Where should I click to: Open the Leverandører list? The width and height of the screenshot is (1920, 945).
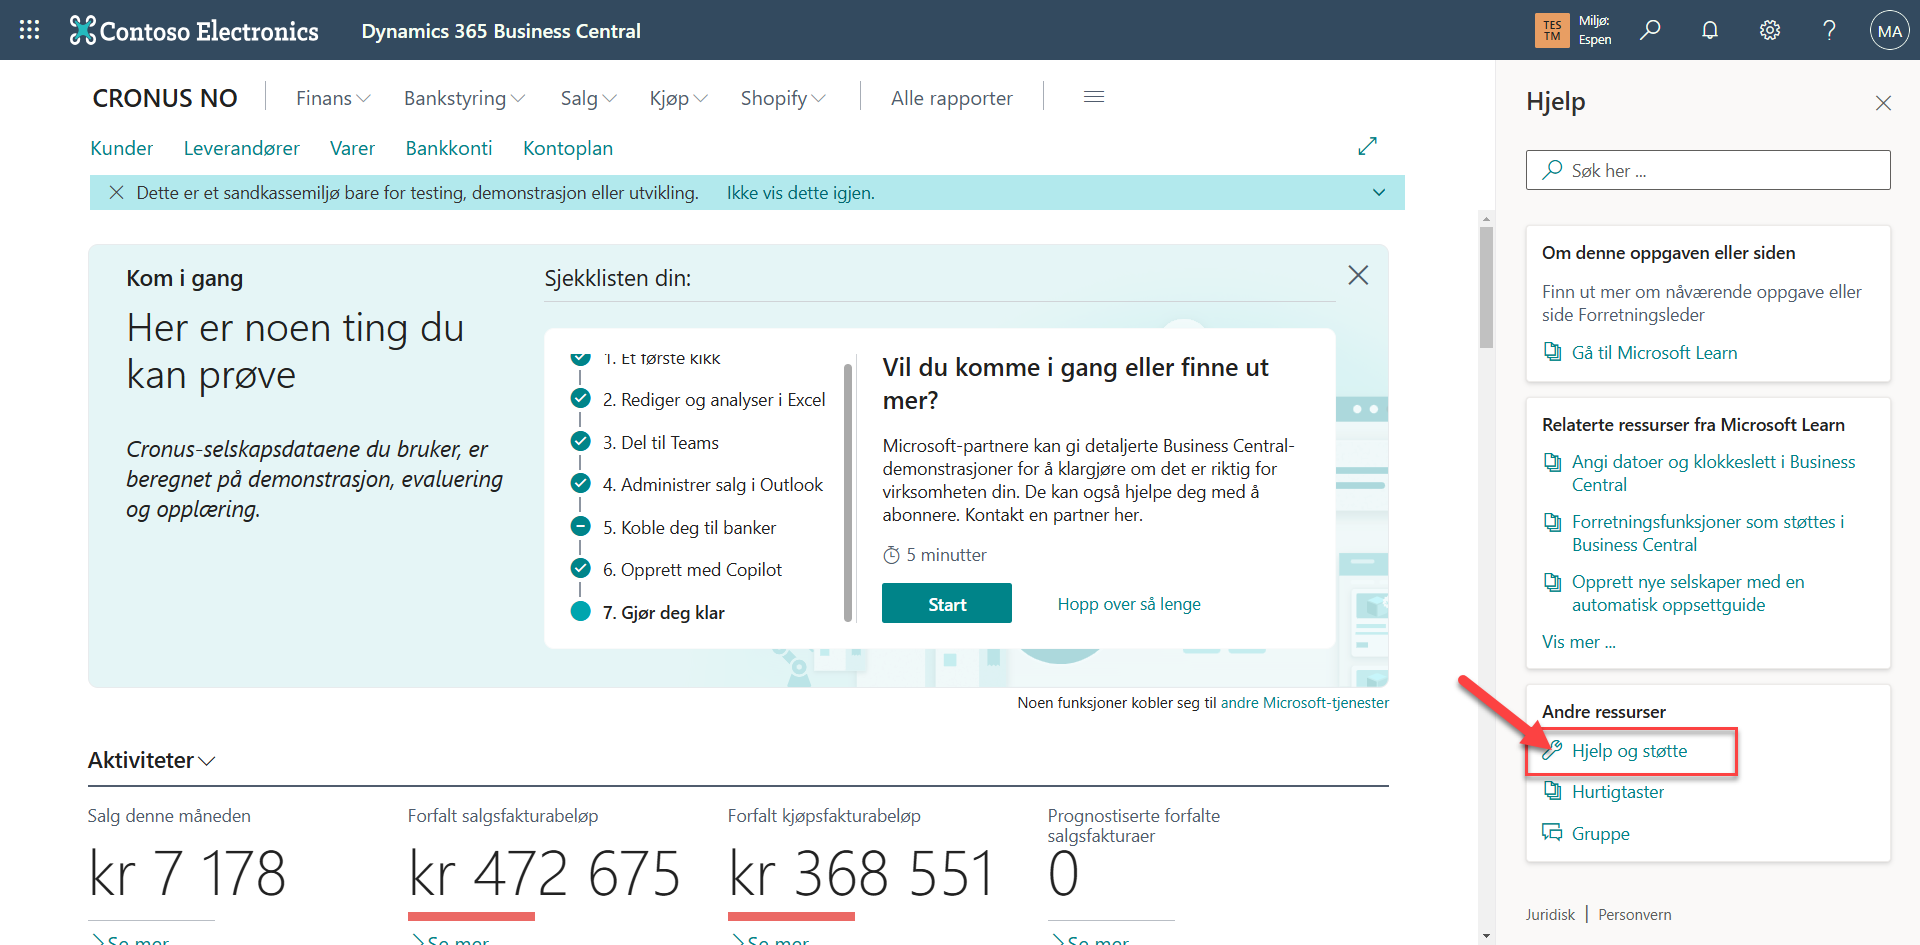[242, 148]
